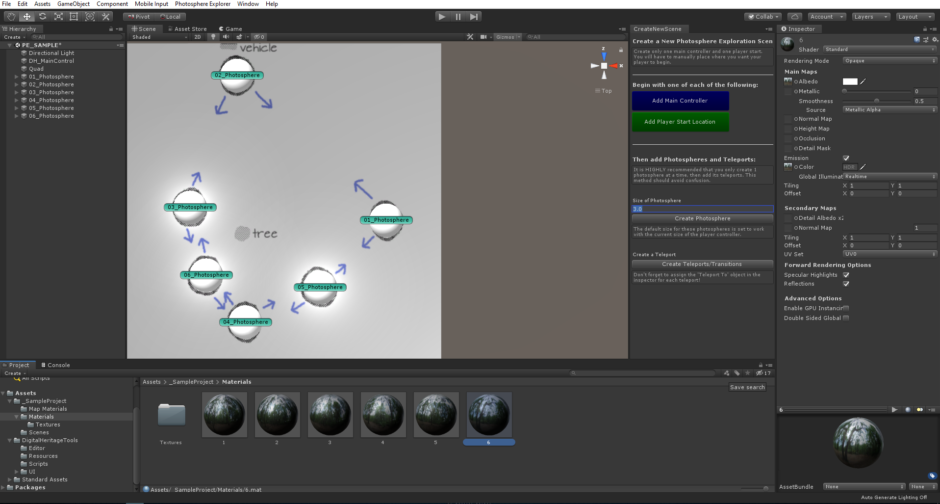The width and height of the screenshot is (940, 504).
Task: Open the Photosphere Explorer menu
Action: tap(203, 4)
